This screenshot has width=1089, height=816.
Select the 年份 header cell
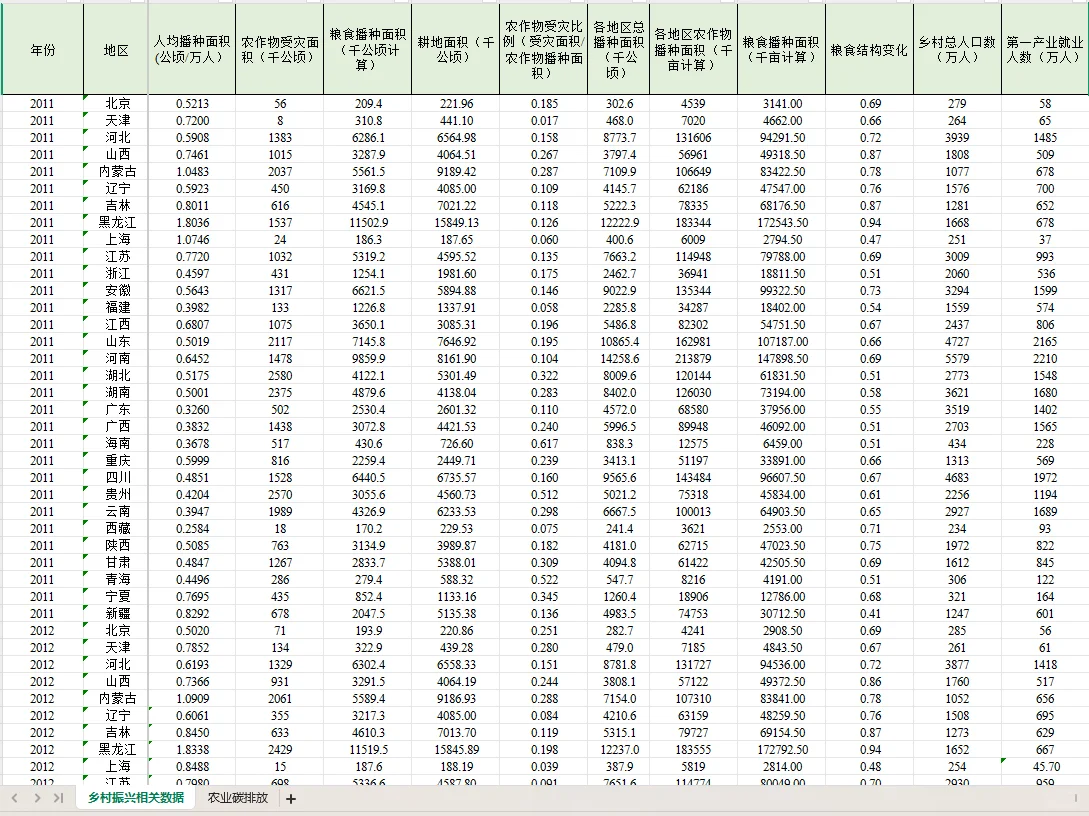(41, 48)
